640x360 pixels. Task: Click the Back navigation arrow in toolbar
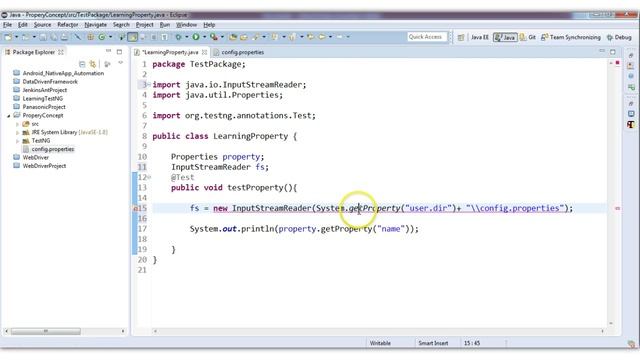(x=311, y=37)
